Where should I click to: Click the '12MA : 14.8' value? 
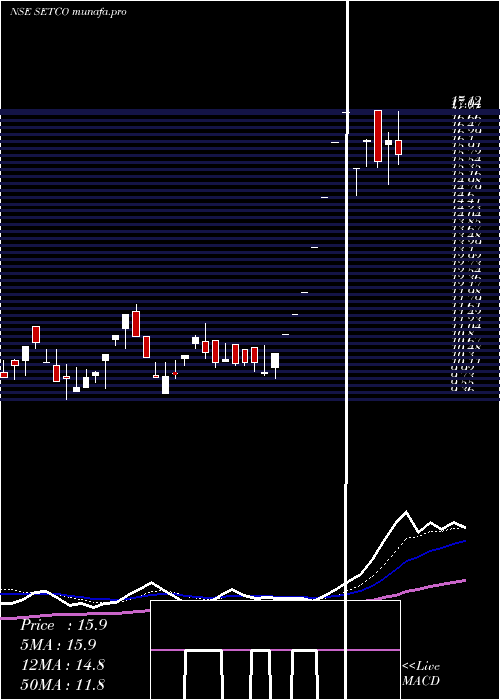[63, 664]
